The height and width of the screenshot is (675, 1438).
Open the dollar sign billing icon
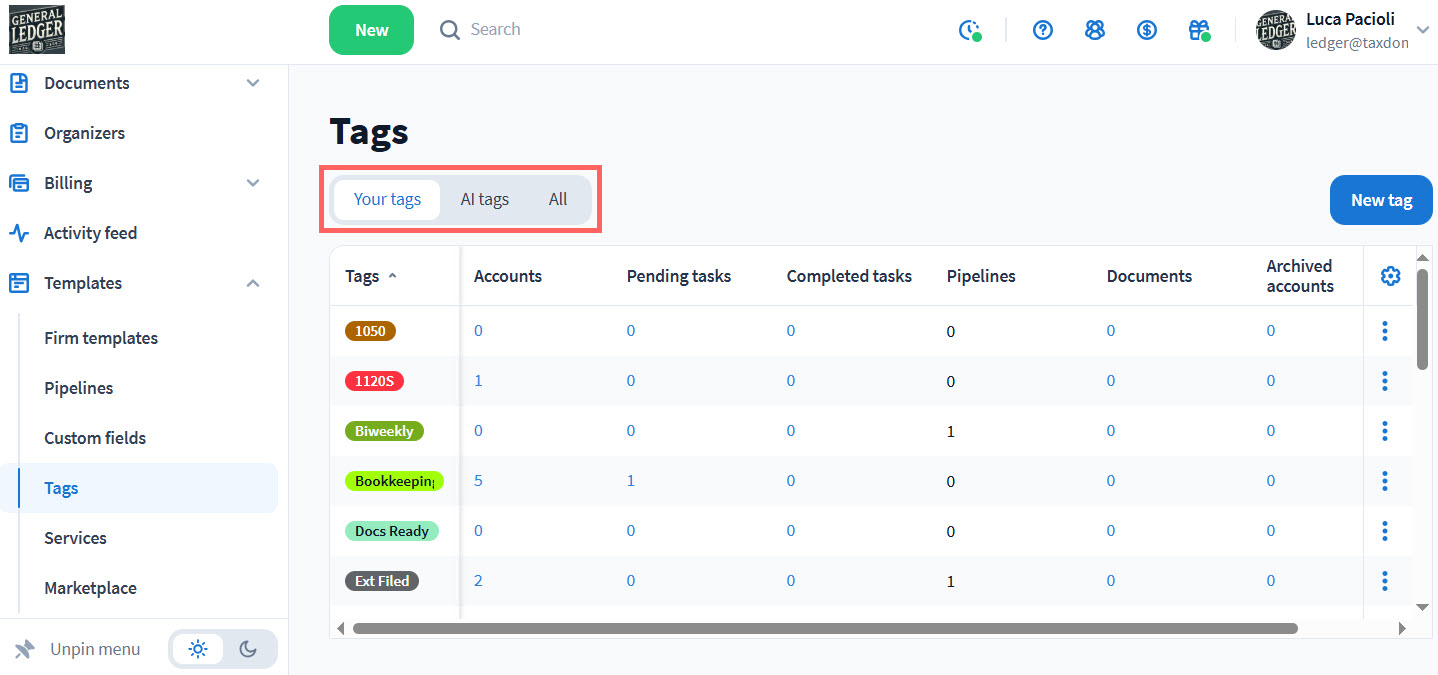coord(1147,30)
